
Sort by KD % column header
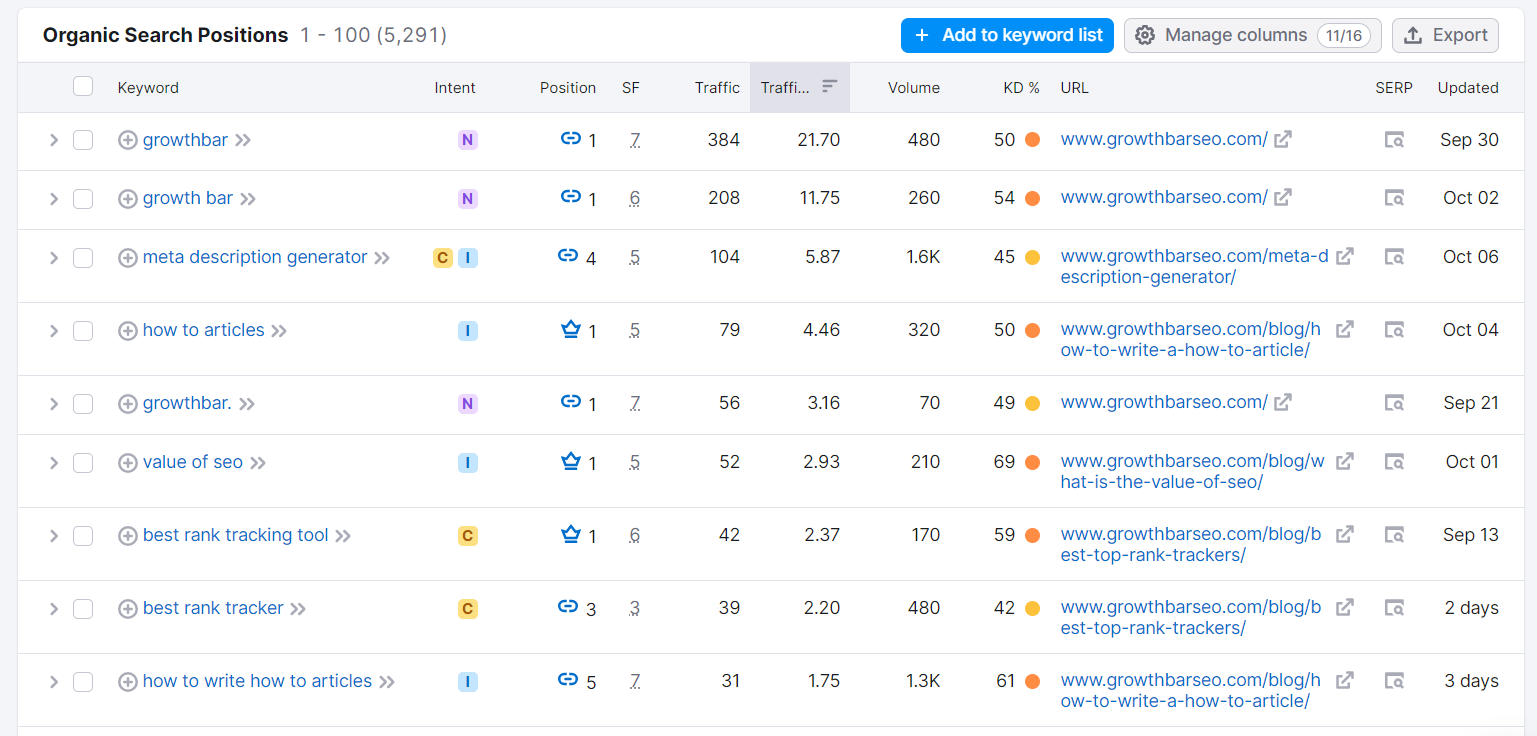(1022, 88)
